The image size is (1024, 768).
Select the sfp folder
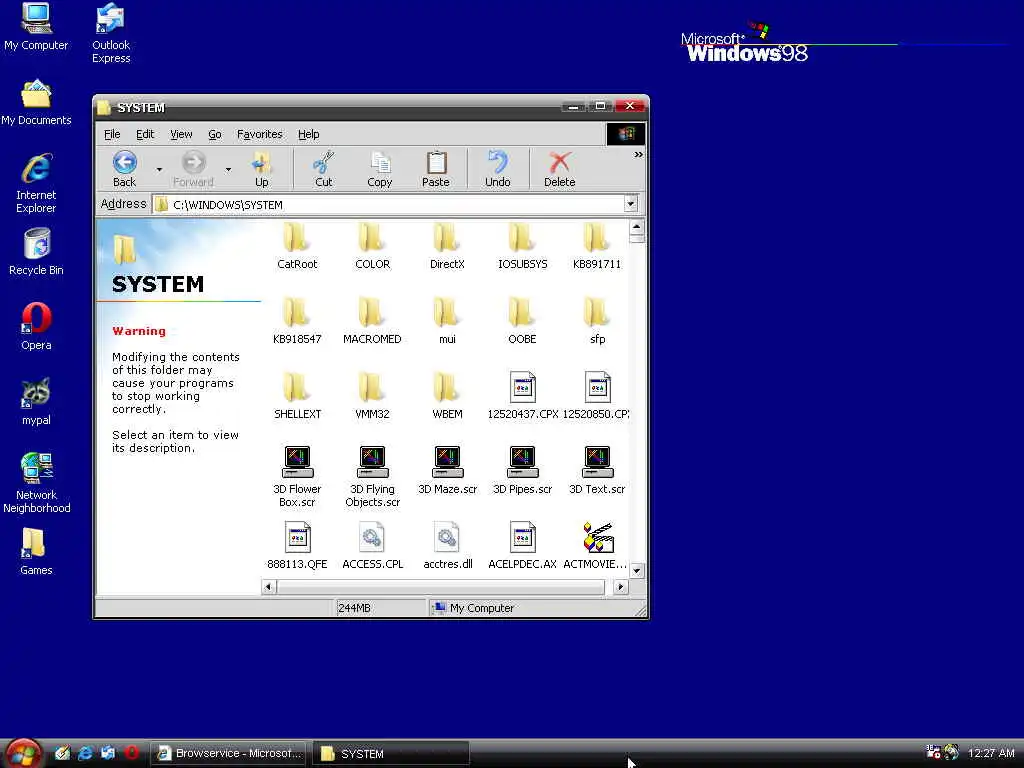click(x=597, y=321)
